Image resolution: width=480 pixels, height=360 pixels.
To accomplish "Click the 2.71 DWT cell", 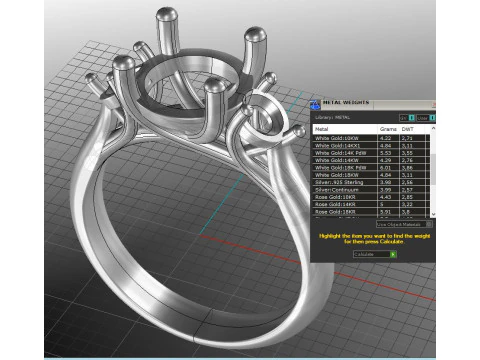I will (413, 138).
